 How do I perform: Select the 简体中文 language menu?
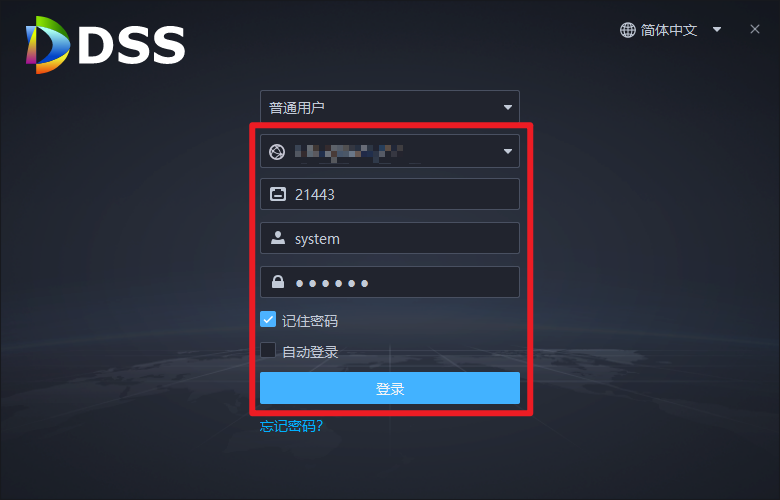click(669, 30)
